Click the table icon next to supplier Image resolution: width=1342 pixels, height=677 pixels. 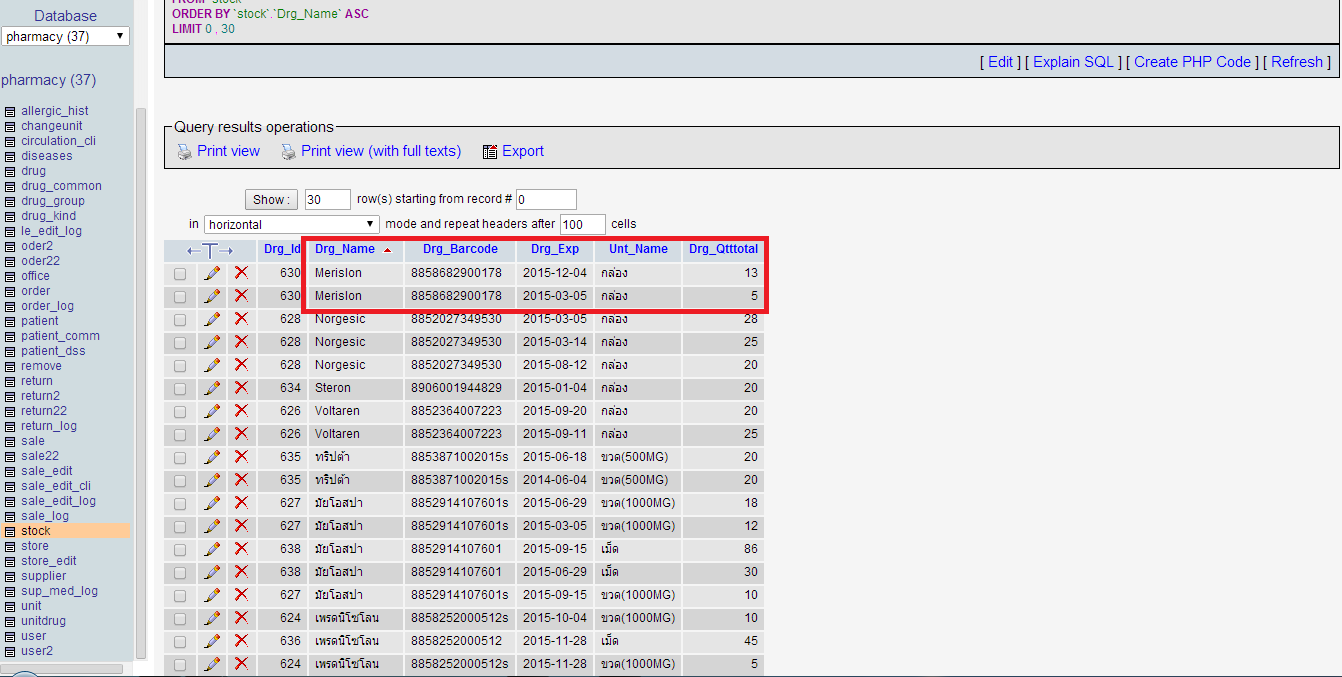click(x=10, y=576)
